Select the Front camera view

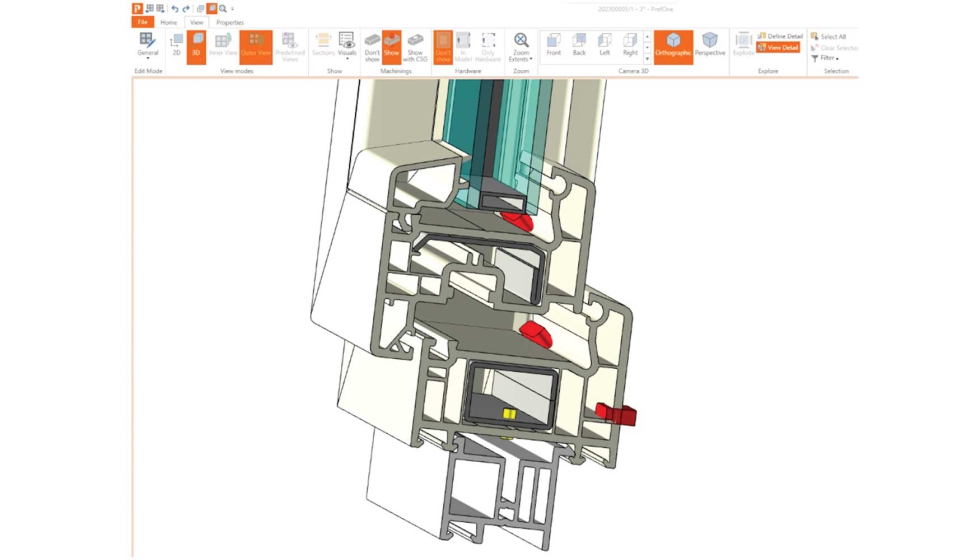click(x=553, y=45)
